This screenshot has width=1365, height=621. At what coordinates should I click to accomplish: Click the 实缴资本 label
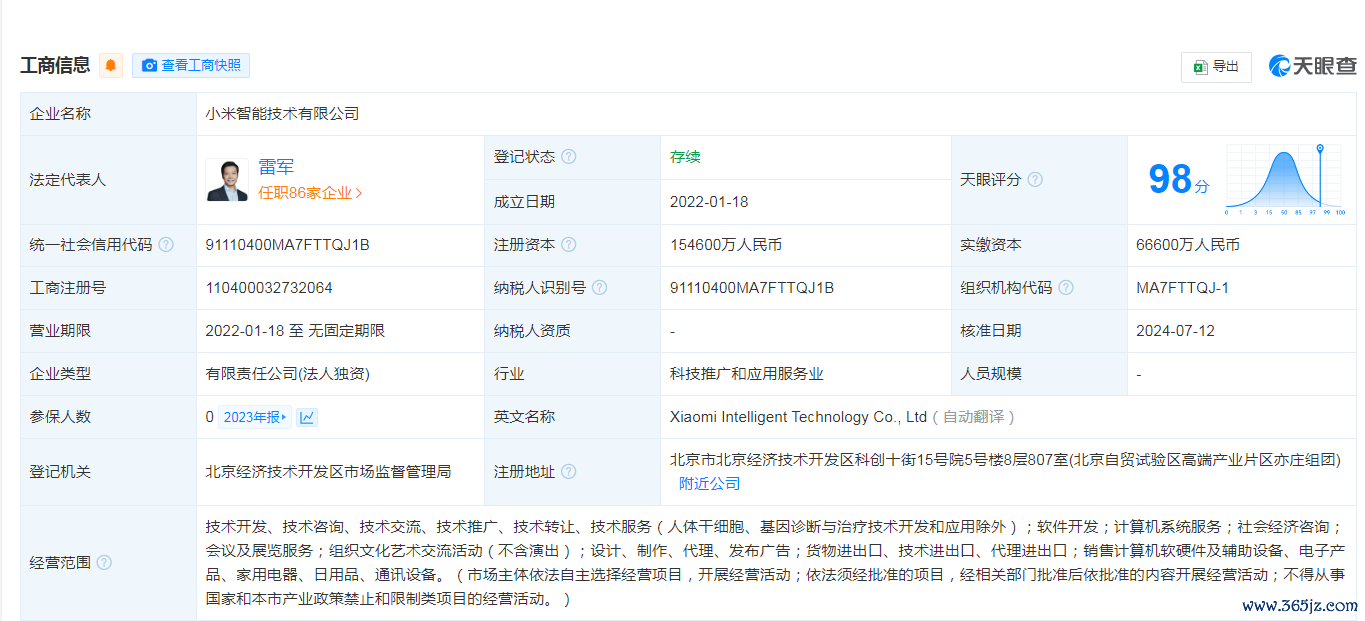[991, 245]
